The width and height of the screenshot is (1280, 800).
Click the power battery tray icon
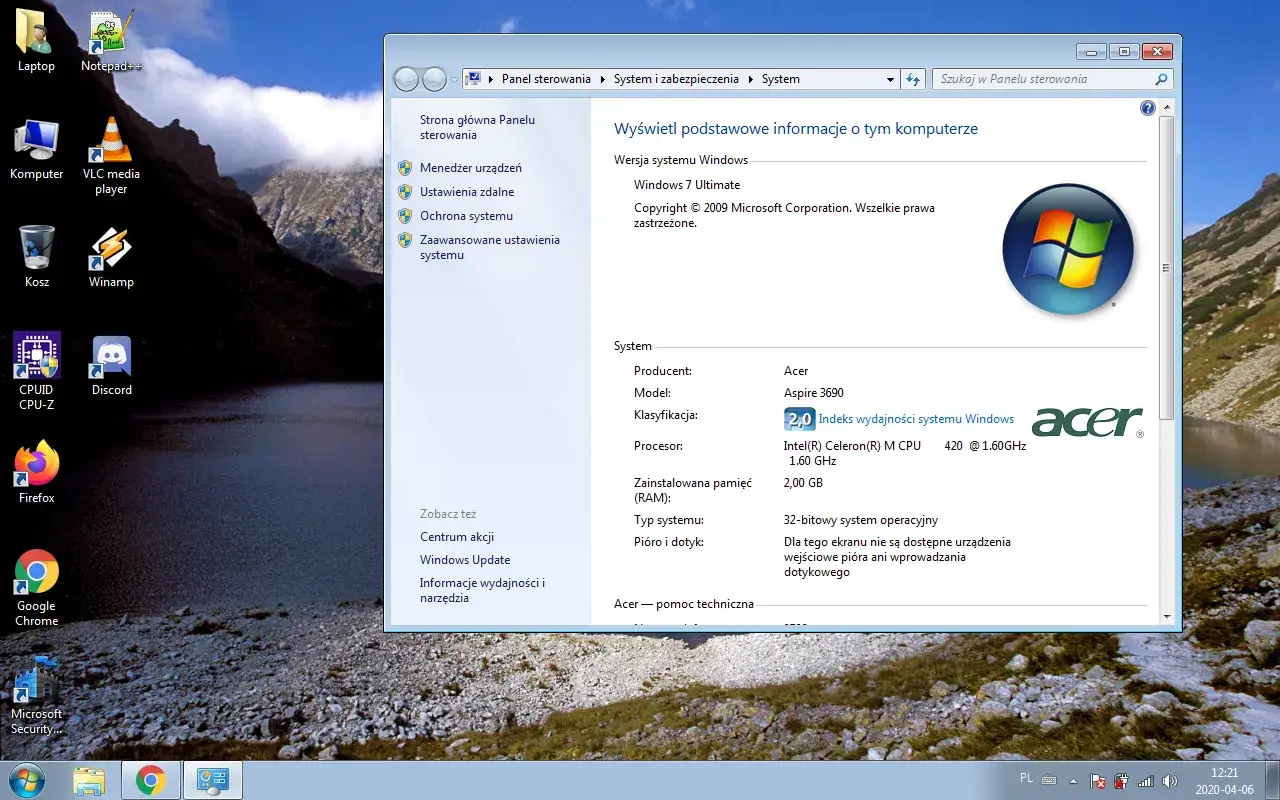[x=1121, y=781]
